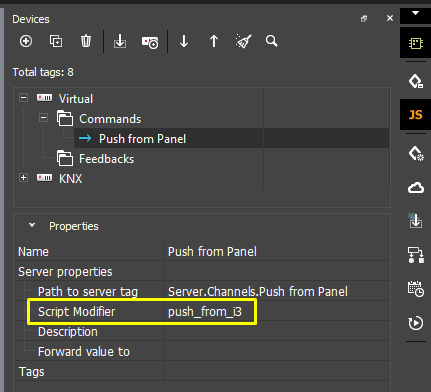Click the Properties section header
This screenshot has height=392, width=431.
74,226
